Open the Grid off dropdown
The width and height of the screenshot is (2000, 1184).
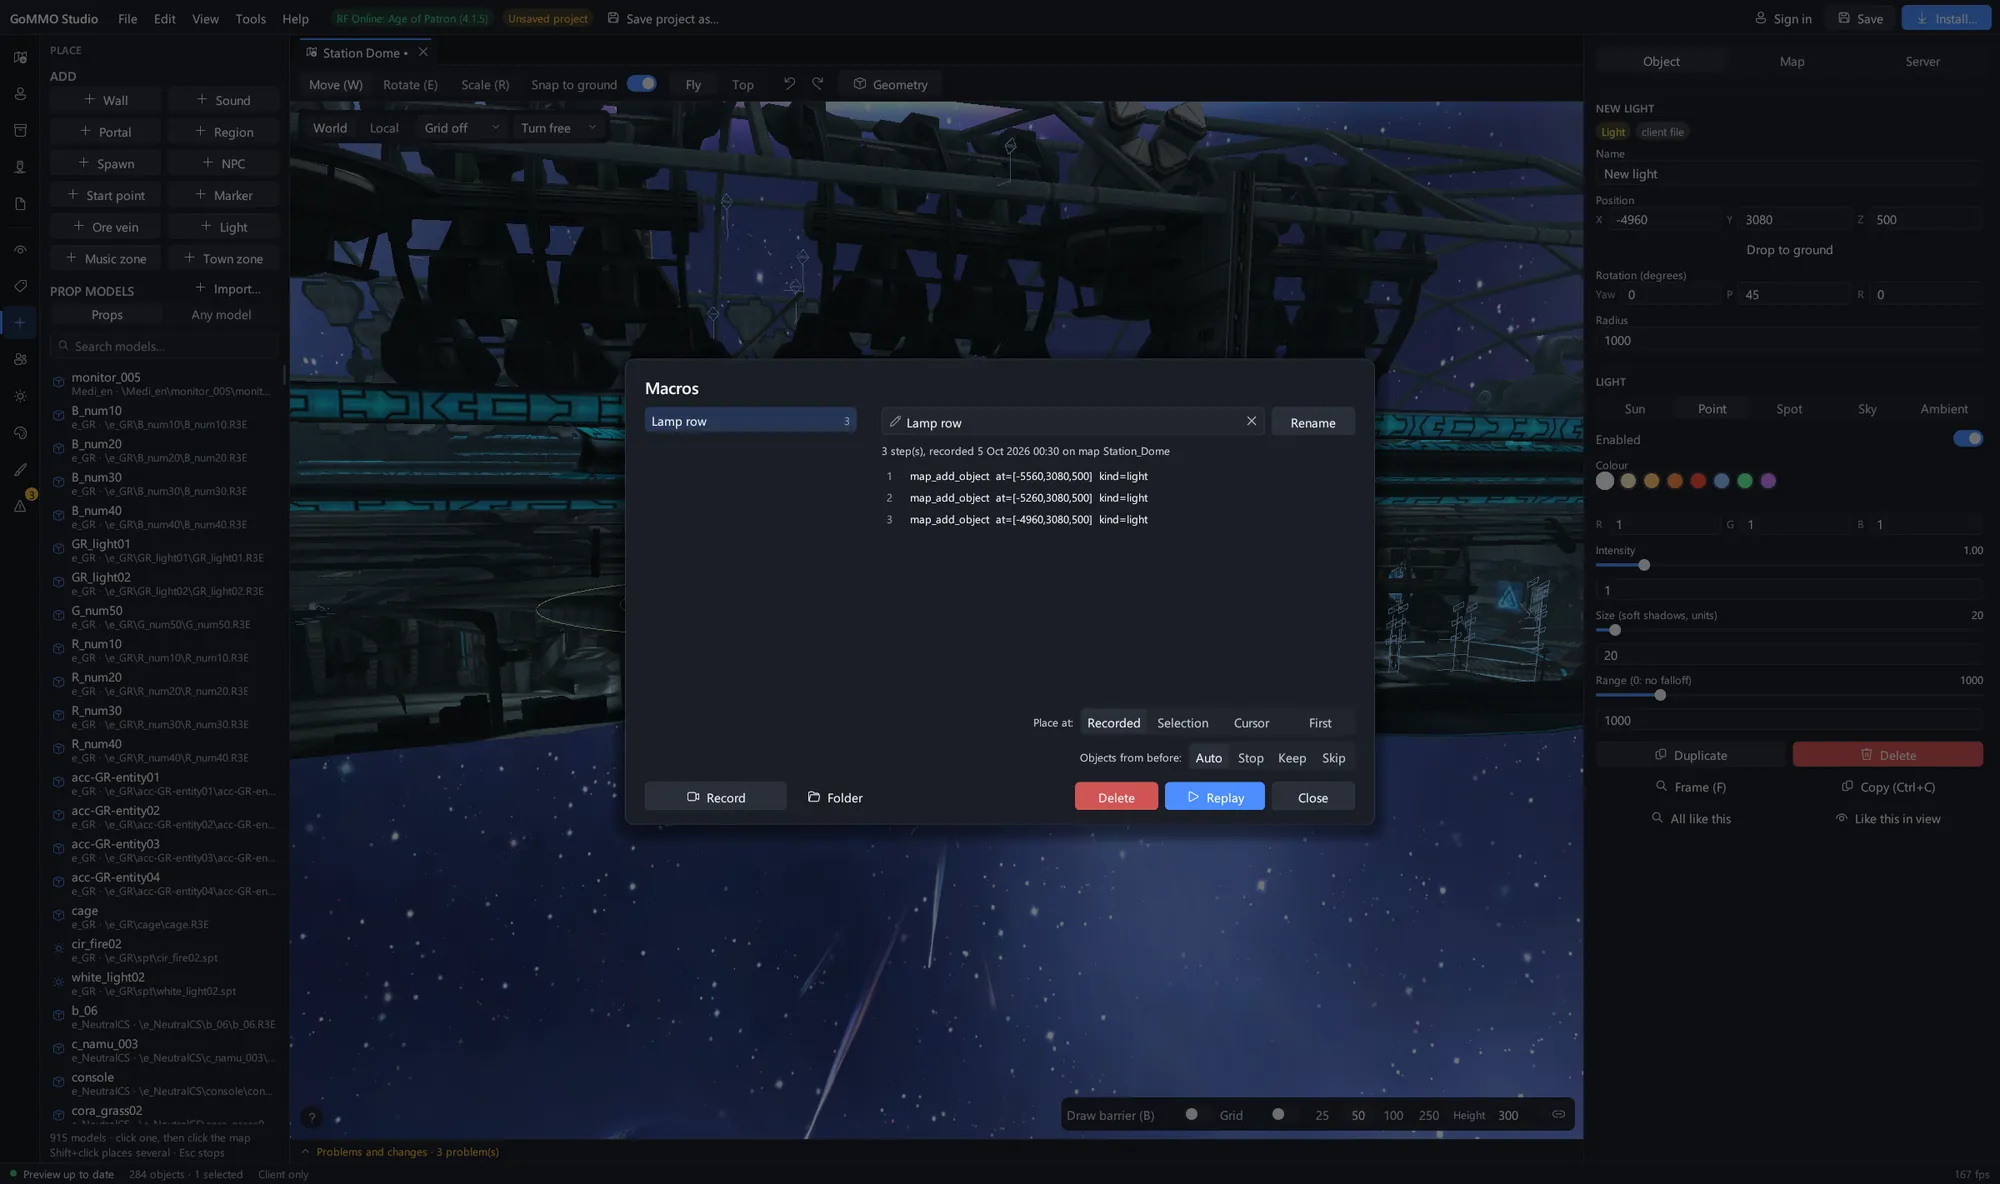tap(461, 128)
